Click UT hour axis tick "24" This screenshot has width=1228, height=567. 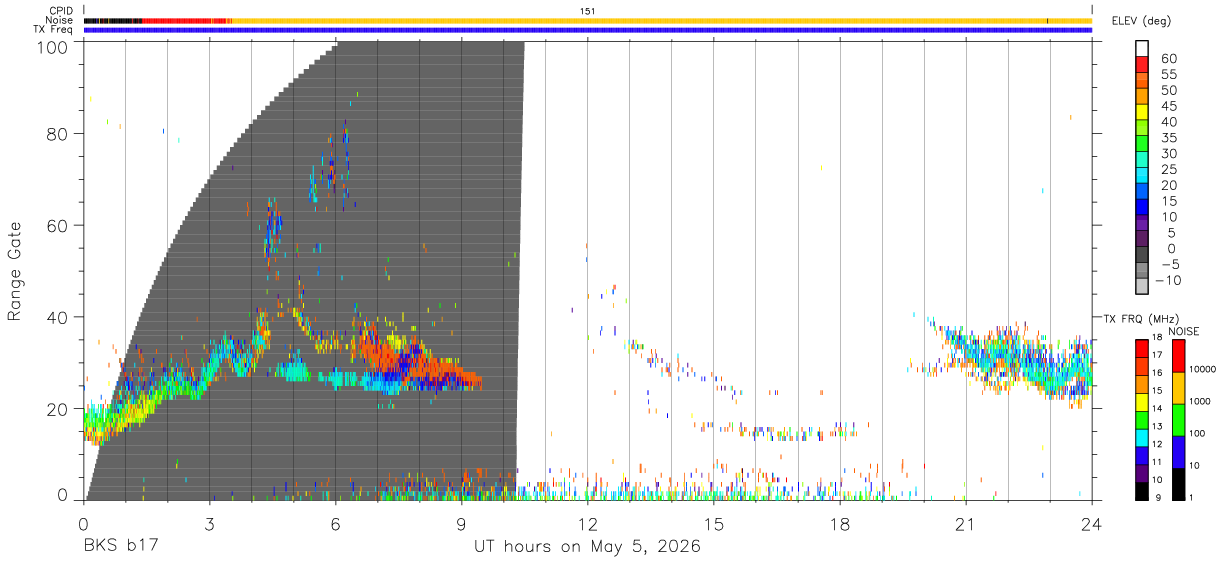[x=1091, y=523]
